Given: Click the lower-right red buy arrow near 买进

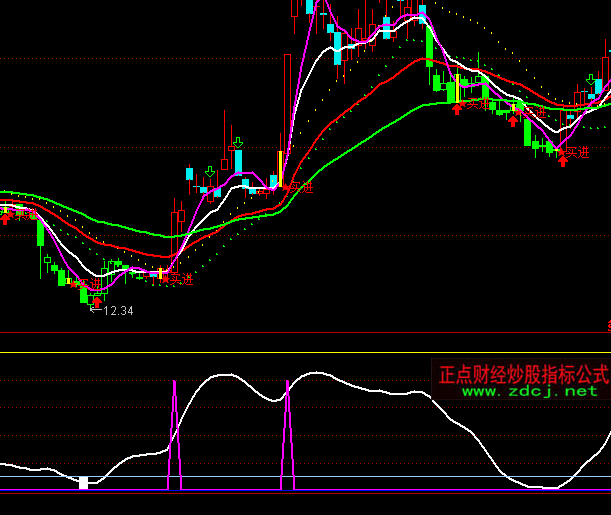Looking at the screenshot, I should 563,159.
